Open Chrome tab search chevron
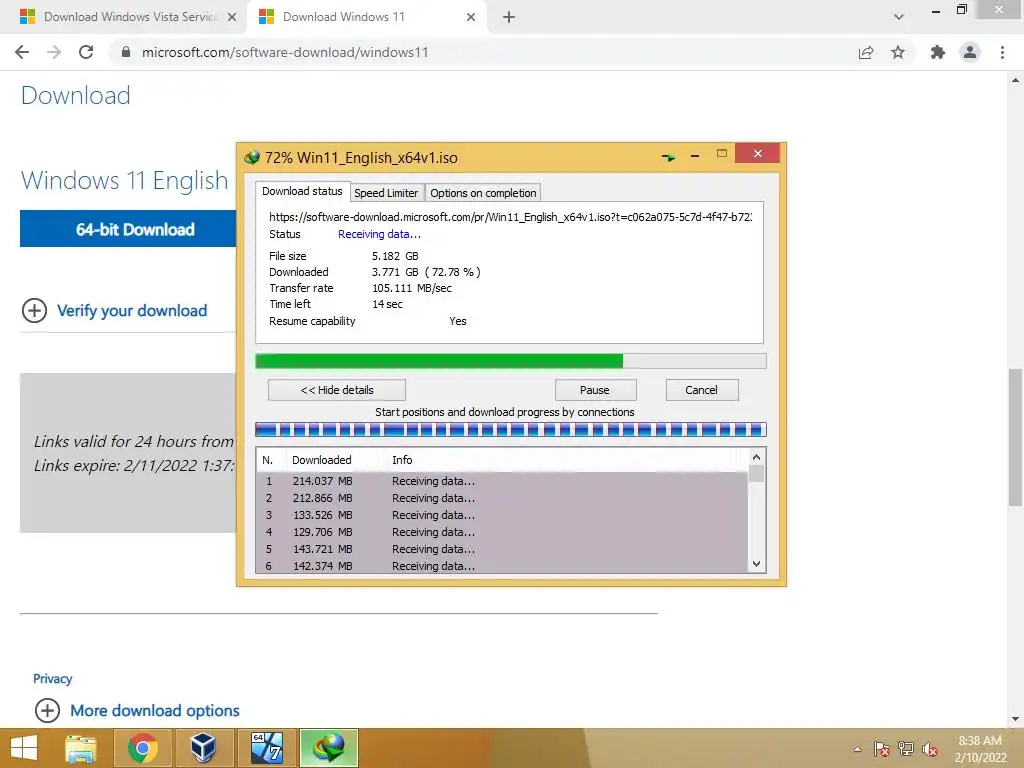Image resolution: width=1024 pixels, height=768 pixels. (x=899, y=17)
